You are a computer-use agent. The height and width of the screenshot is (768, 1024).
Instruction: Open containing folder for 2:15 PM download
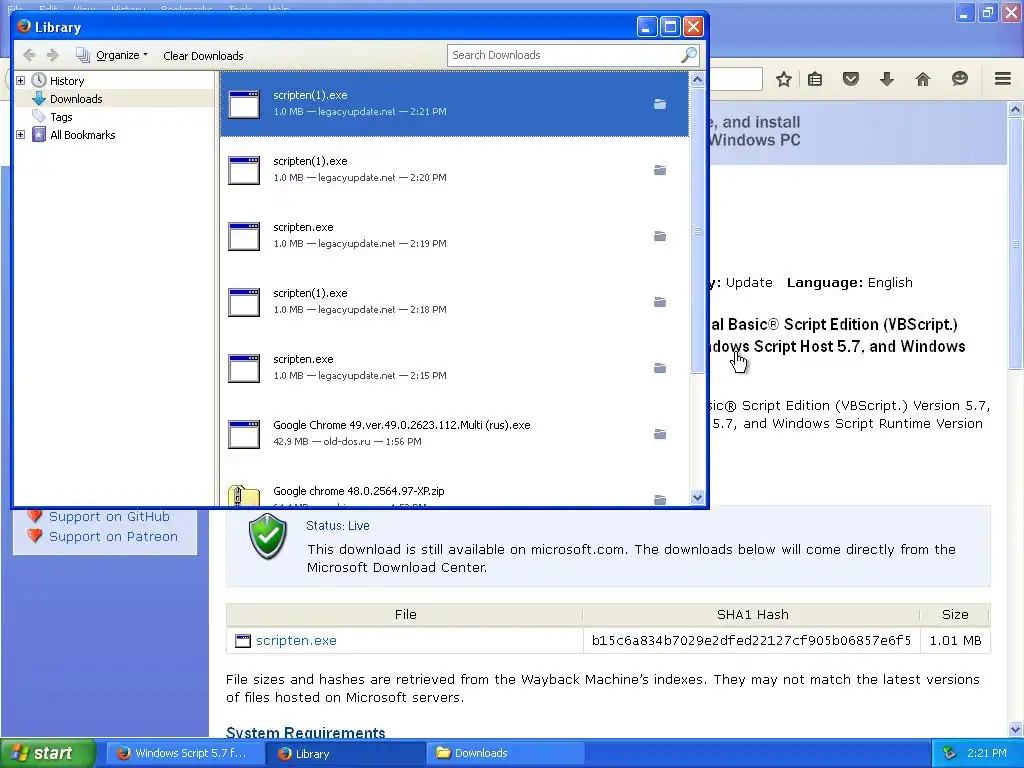point(660,368)
